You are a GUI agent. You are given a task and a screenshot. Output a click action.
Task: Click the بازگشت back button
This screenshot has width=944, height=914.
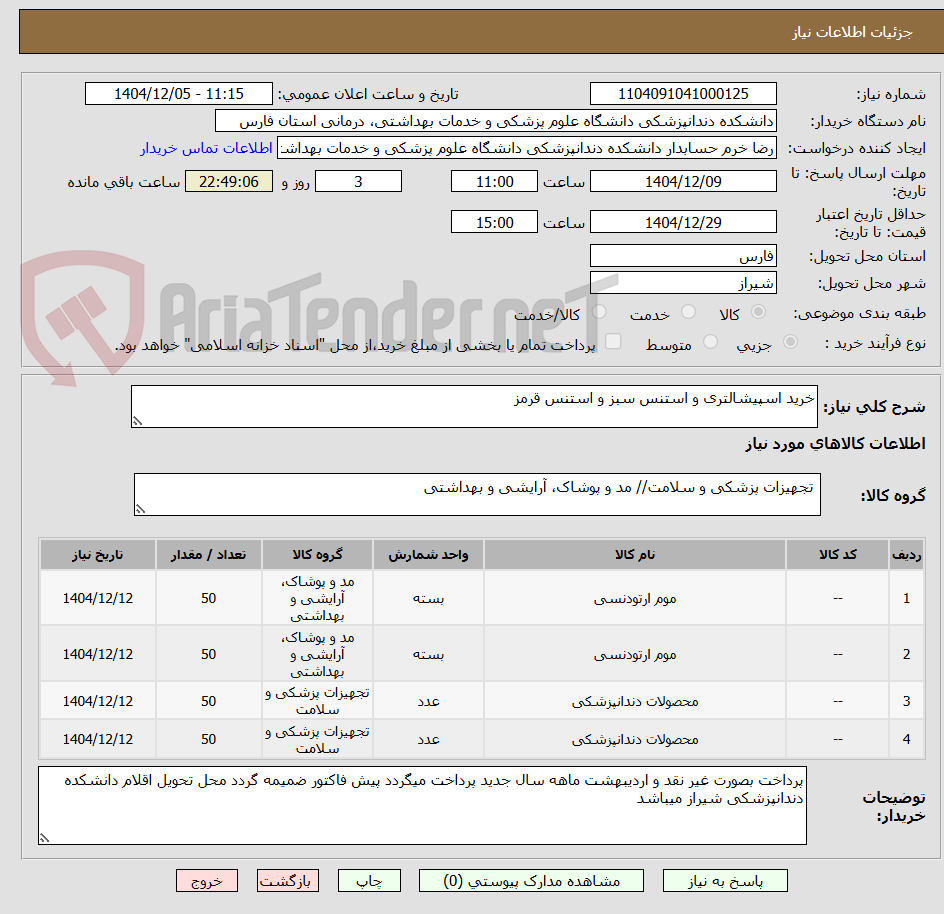point(288,881)
